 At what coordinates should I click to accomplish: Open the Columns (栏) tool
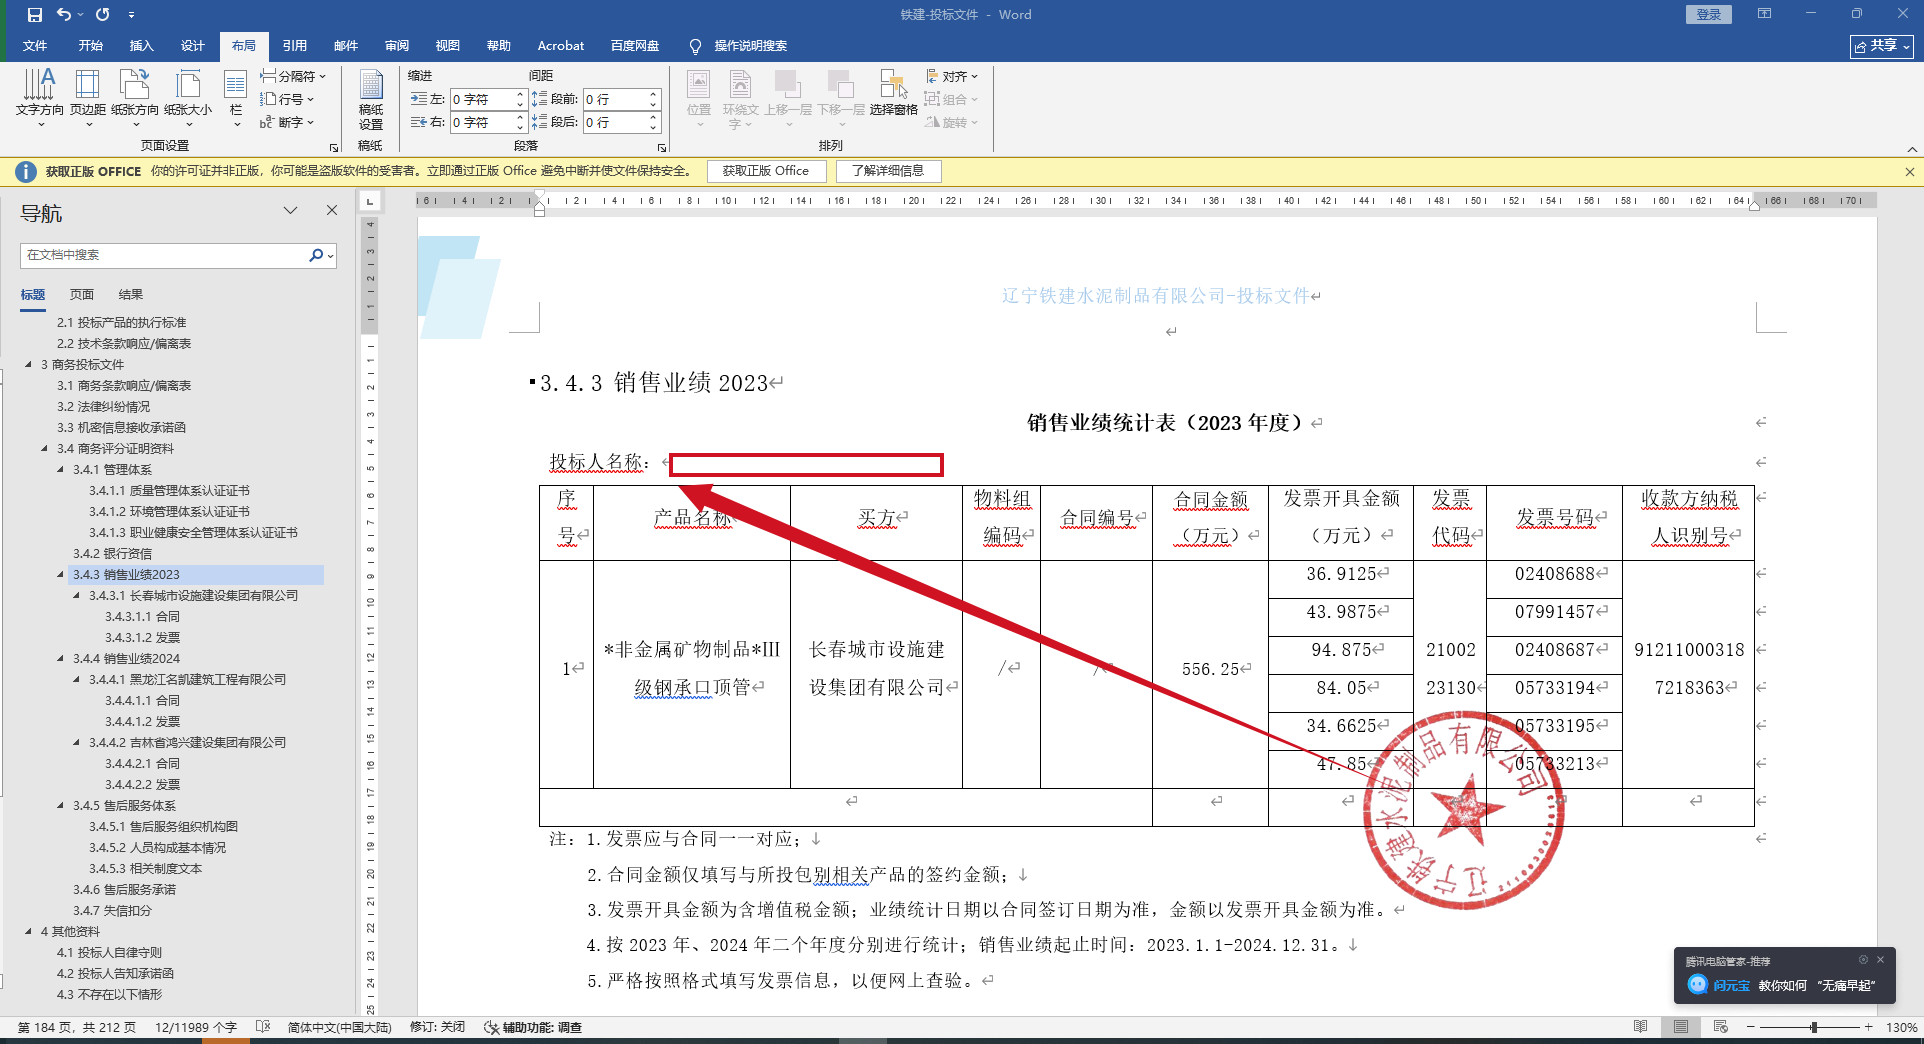click(x=236, y=97)
